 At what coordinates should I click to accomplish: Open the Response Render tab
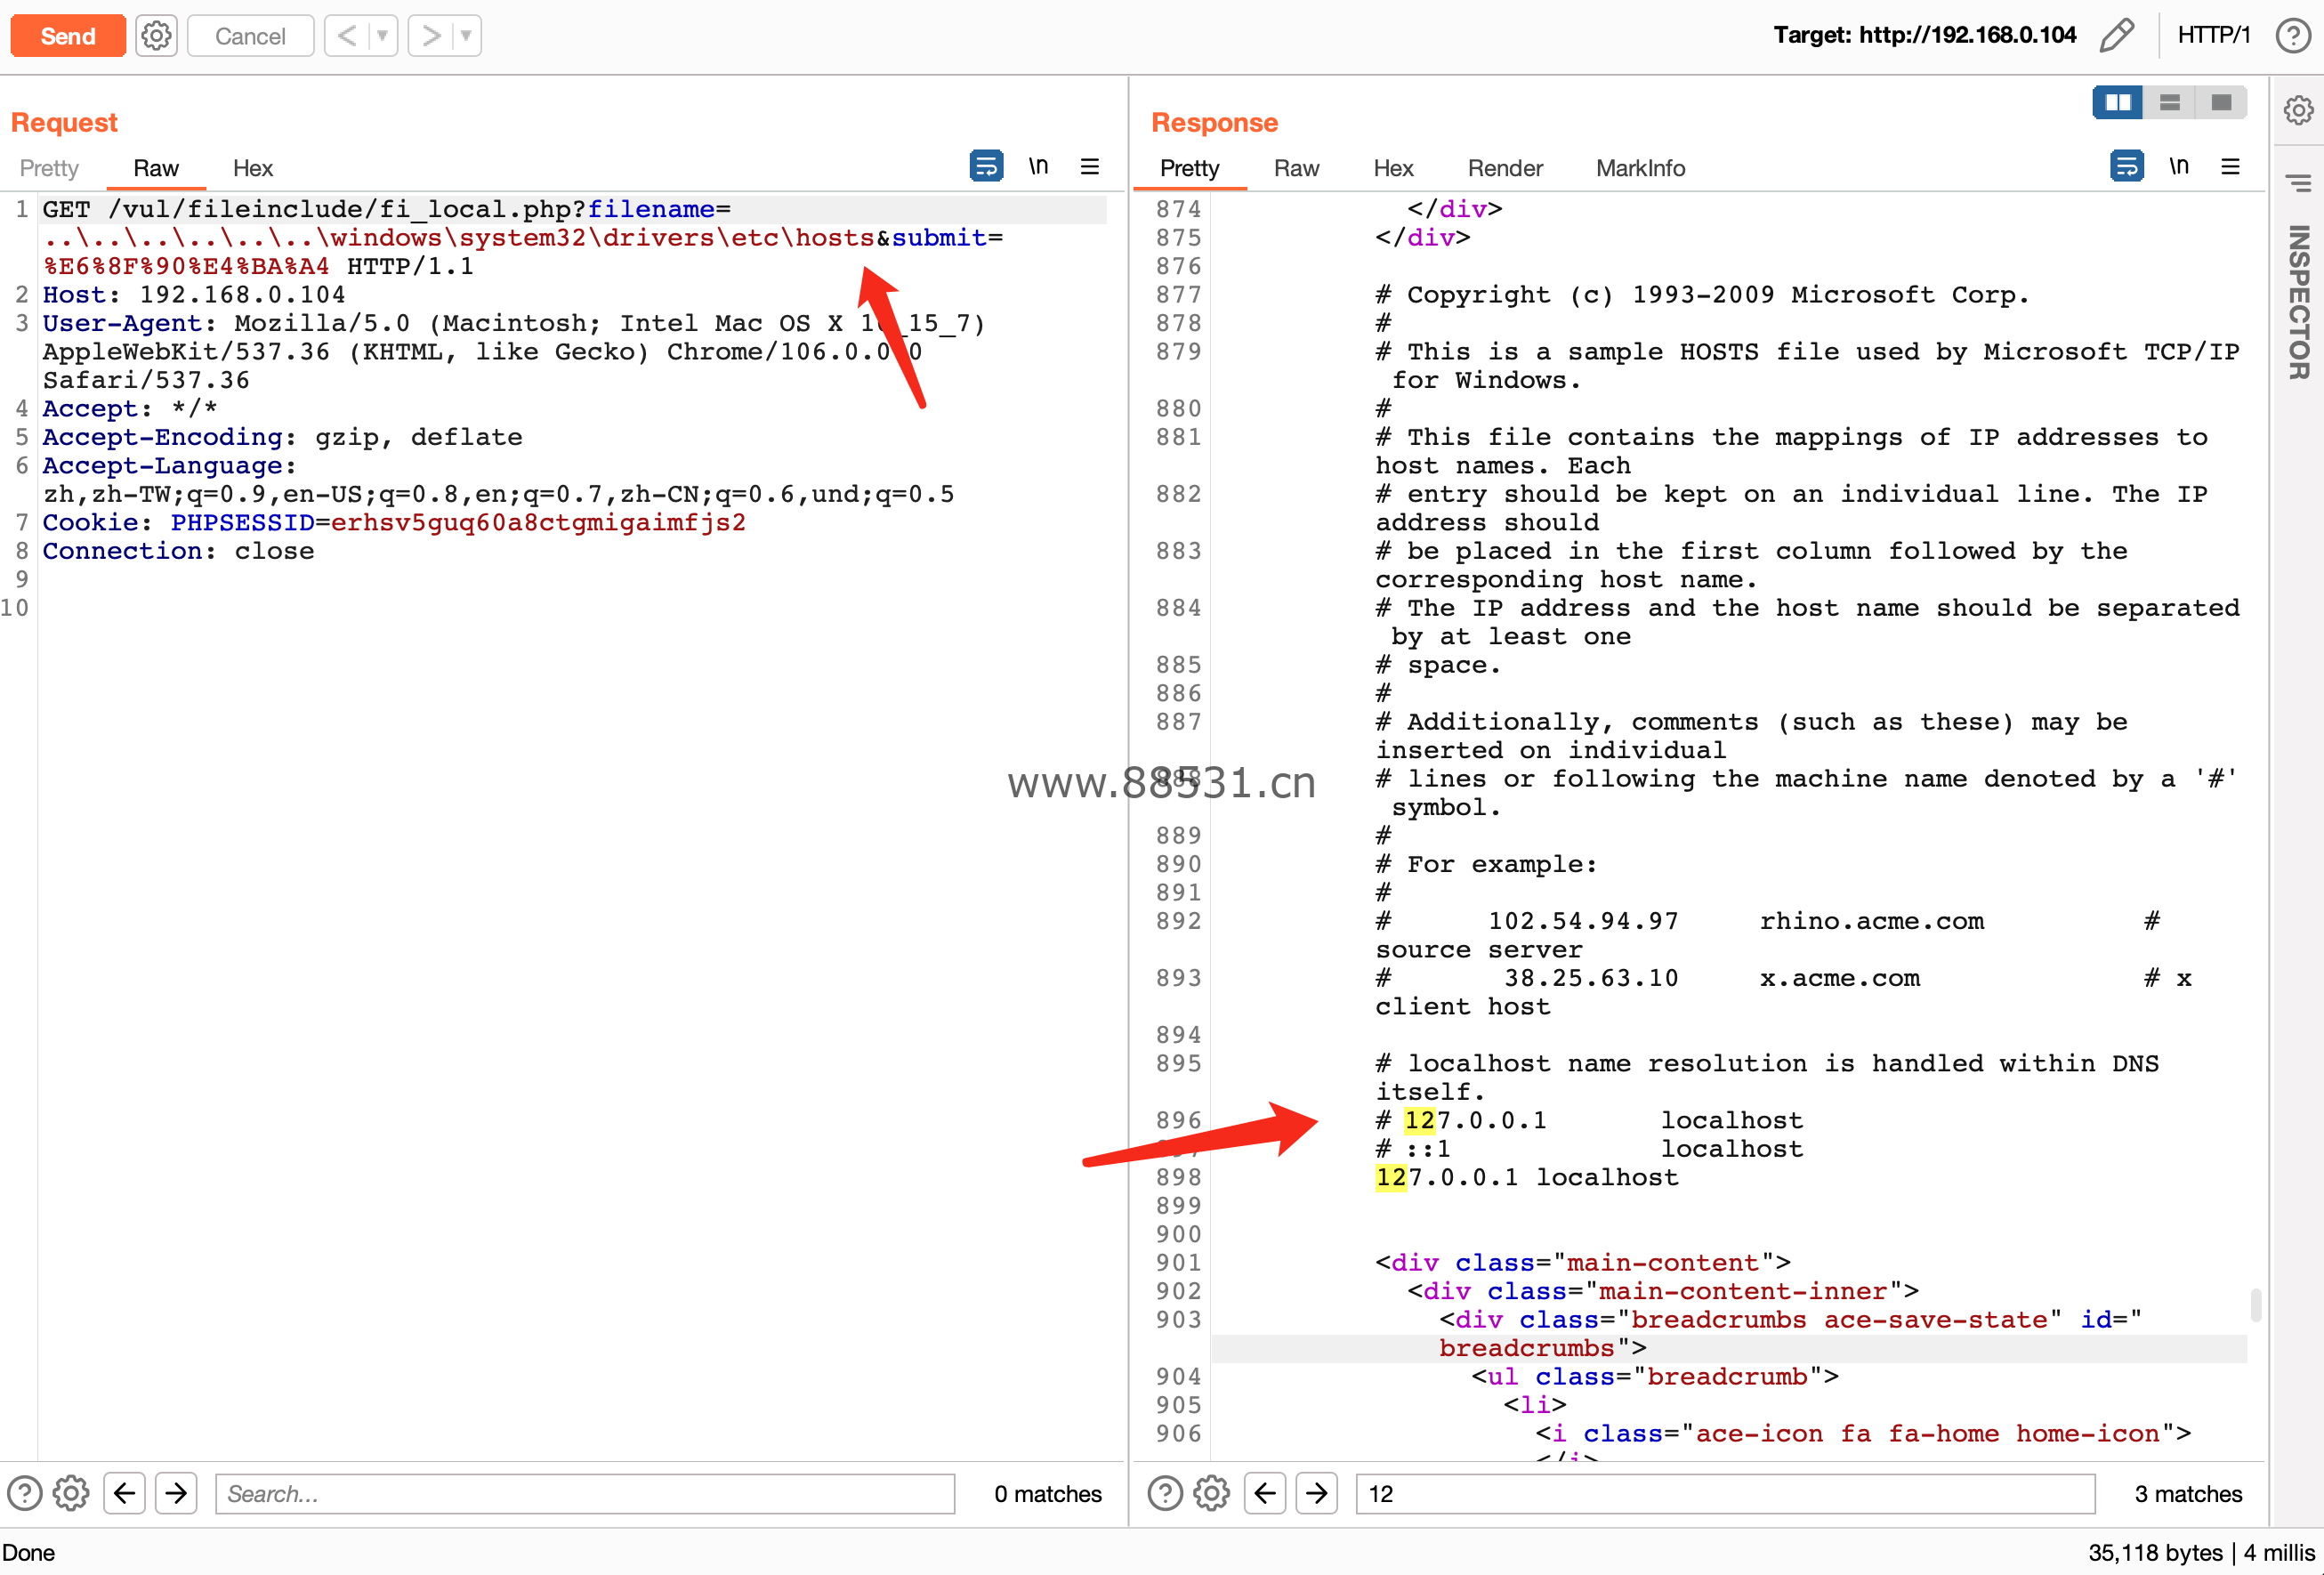pyautogui.click(x=1505, y=168)
